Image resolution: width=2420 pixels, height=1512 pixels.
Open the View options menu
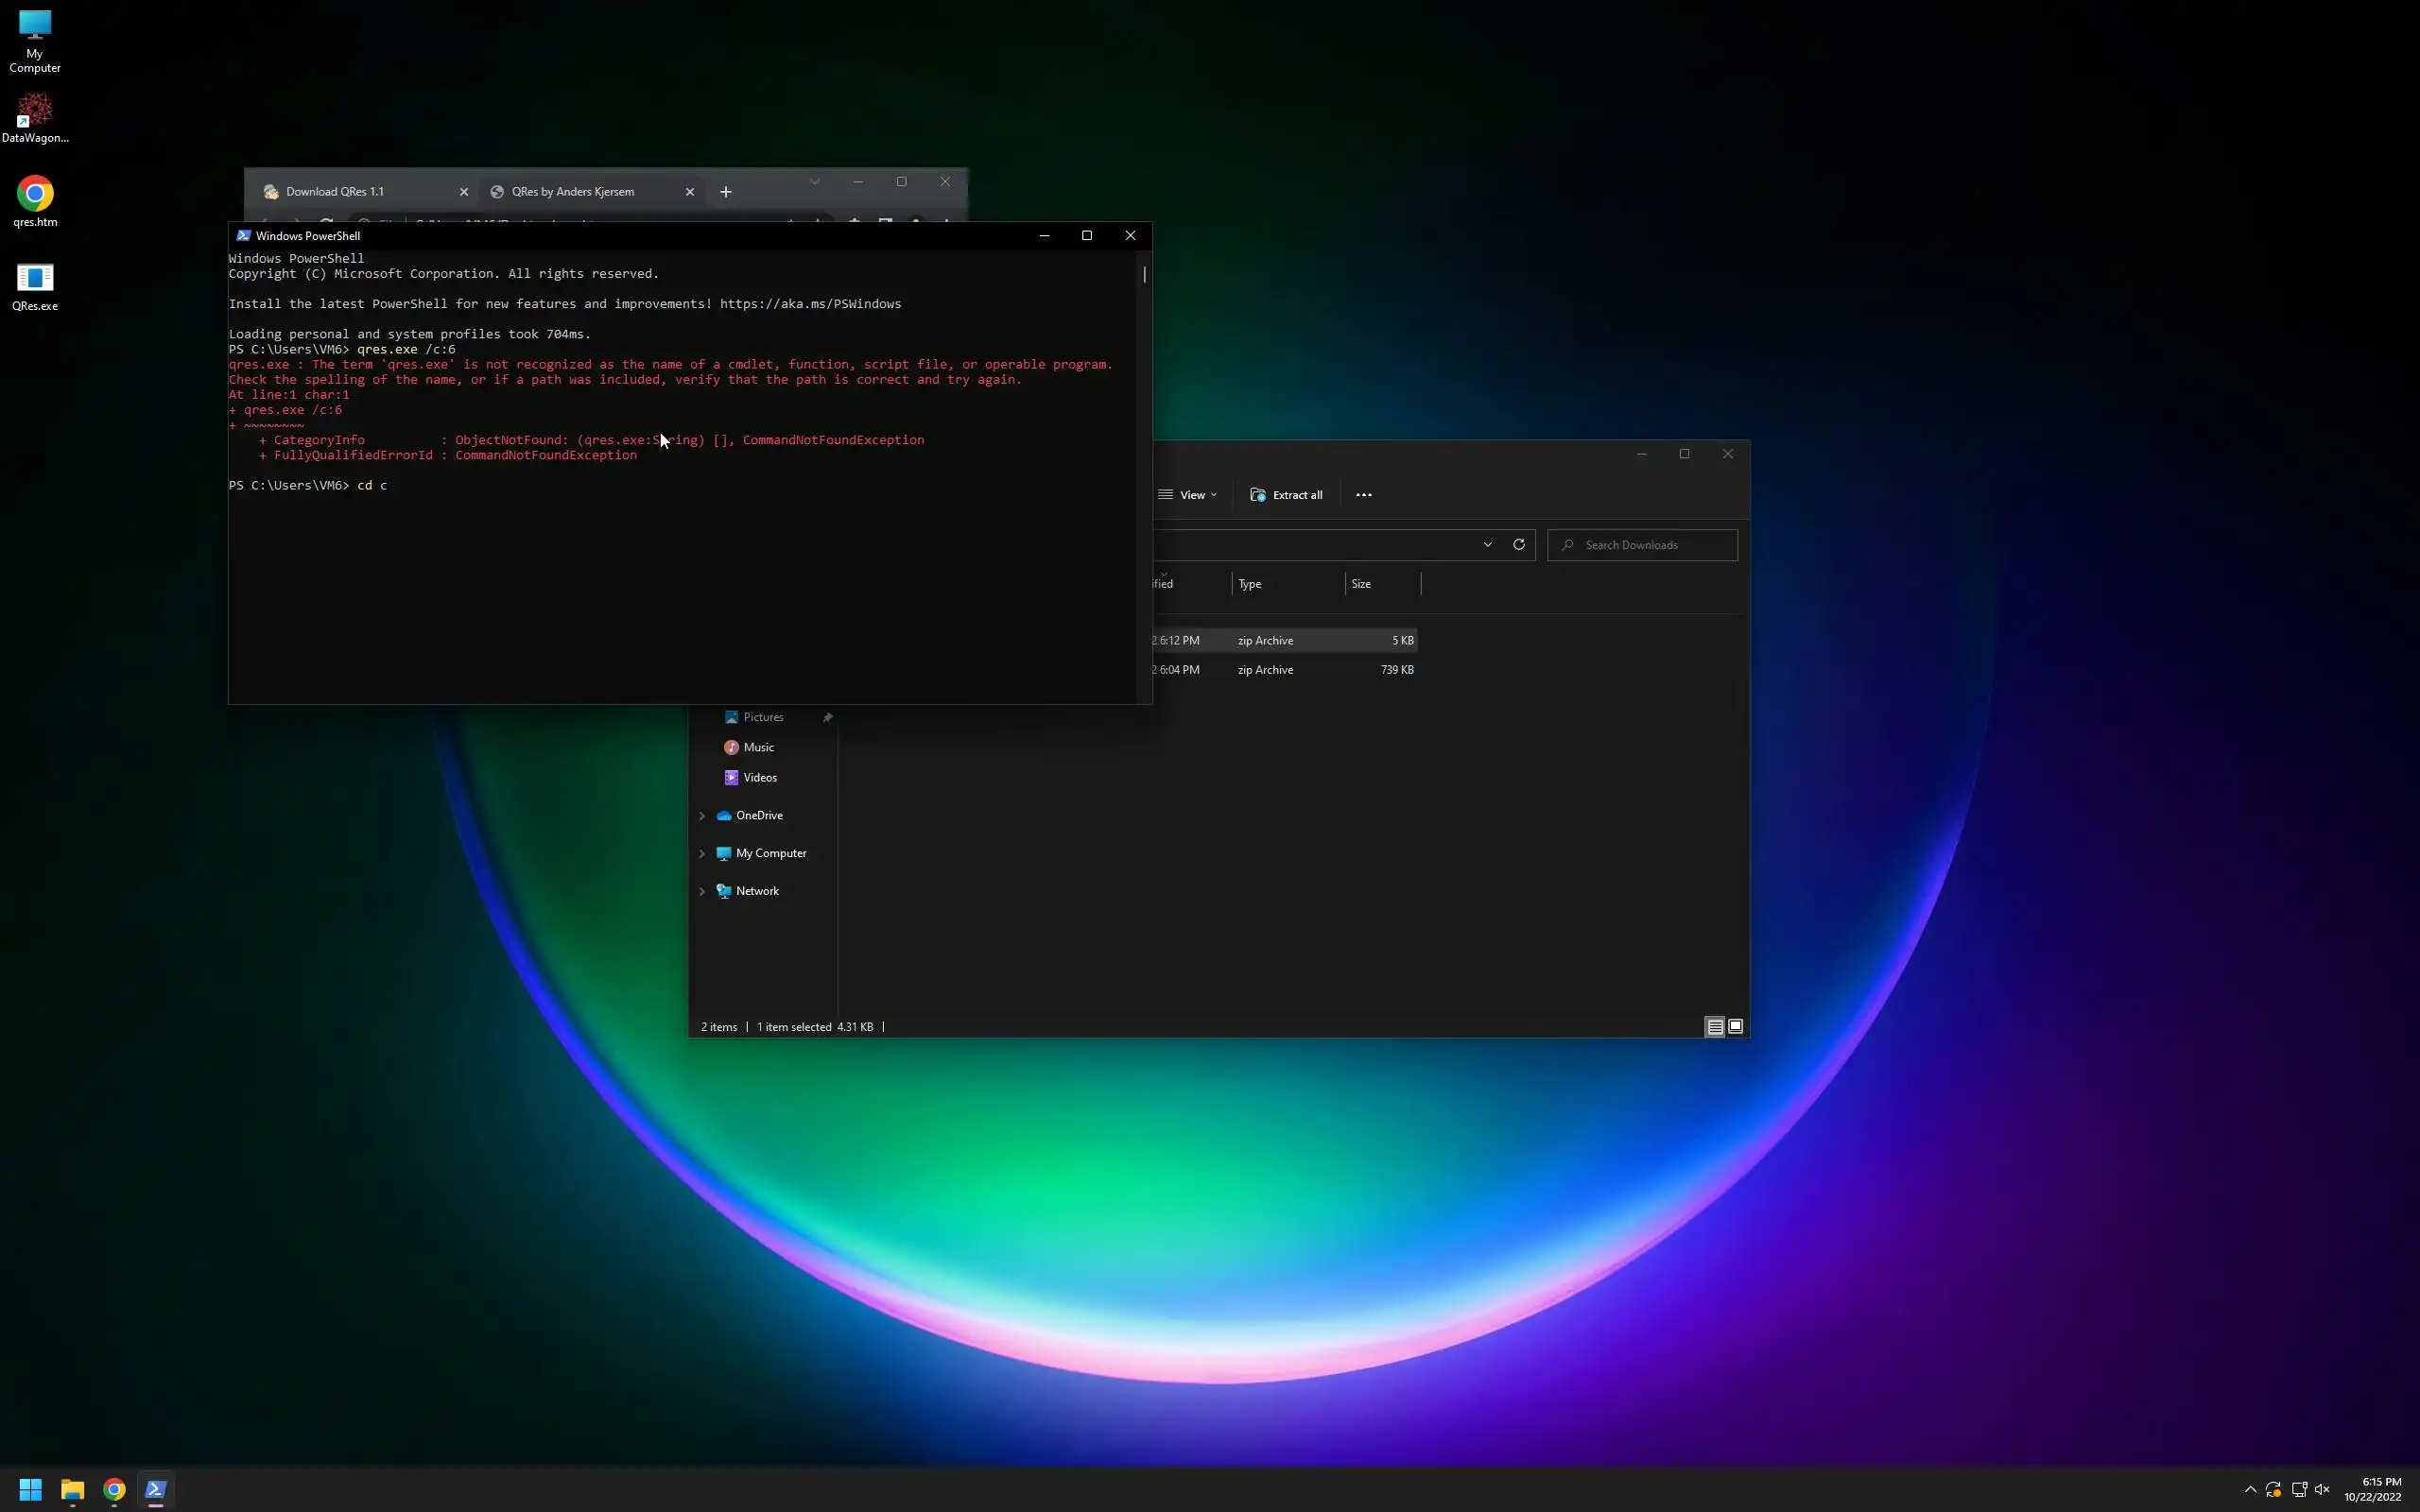click(1188, 495)
